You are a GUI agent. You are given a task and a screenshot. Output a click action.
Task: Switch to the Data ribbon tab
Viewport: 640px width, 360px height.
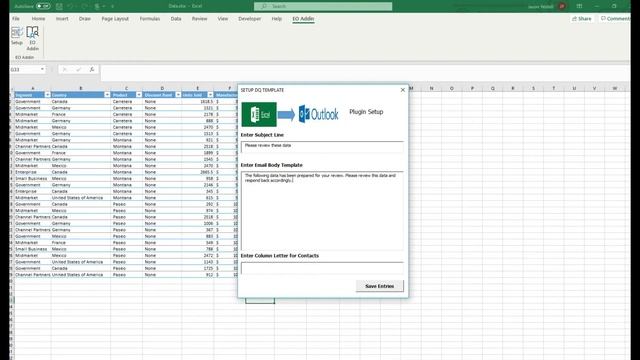(176, 19)
